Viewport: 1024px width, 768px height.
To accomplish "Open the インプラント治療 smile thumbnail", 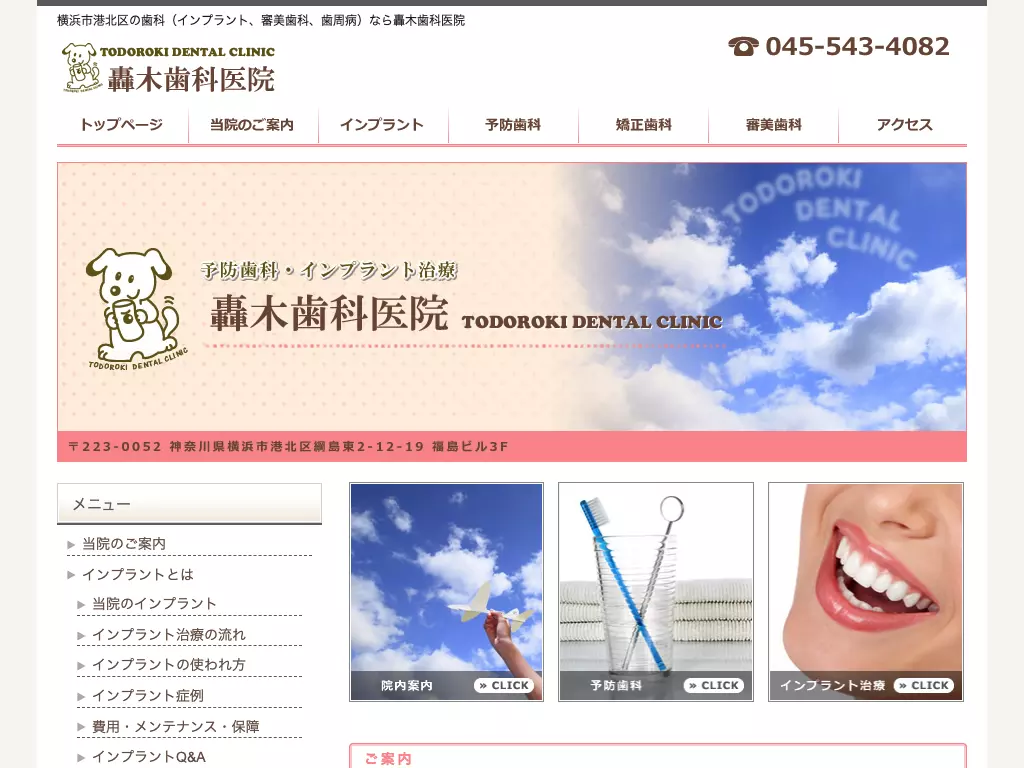I will tap(866, 592).
